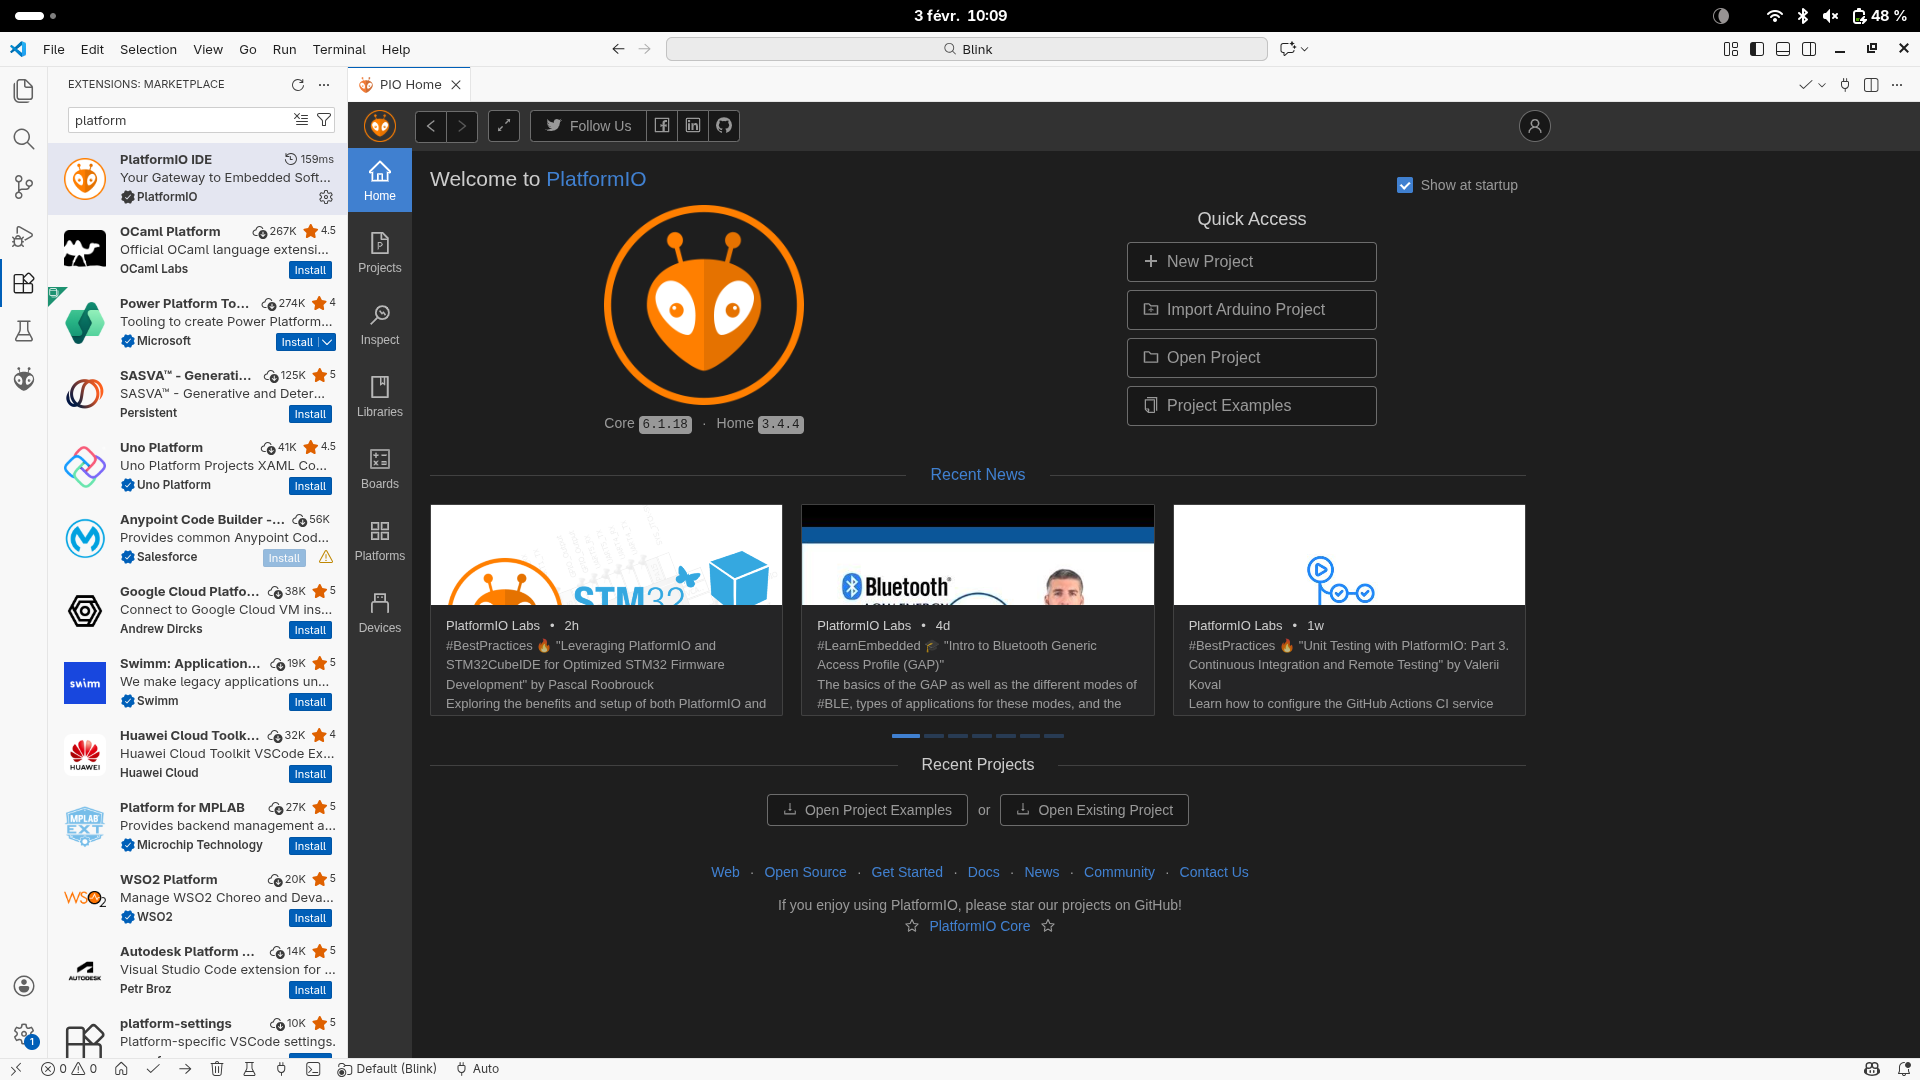Image resolution: width=1920 pixels, height=1080 pixels.
Task: Open the PlatformIO Libraries section
Action: tap(380, 396)
